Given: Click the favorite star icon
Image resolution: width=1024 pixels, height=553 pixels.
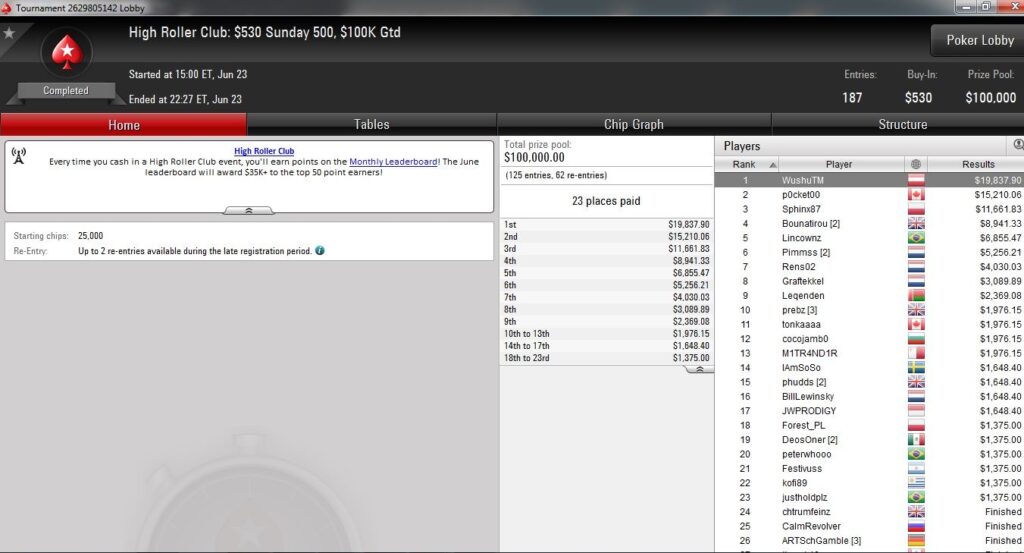Looking at the screenshot, I should 9,33.
